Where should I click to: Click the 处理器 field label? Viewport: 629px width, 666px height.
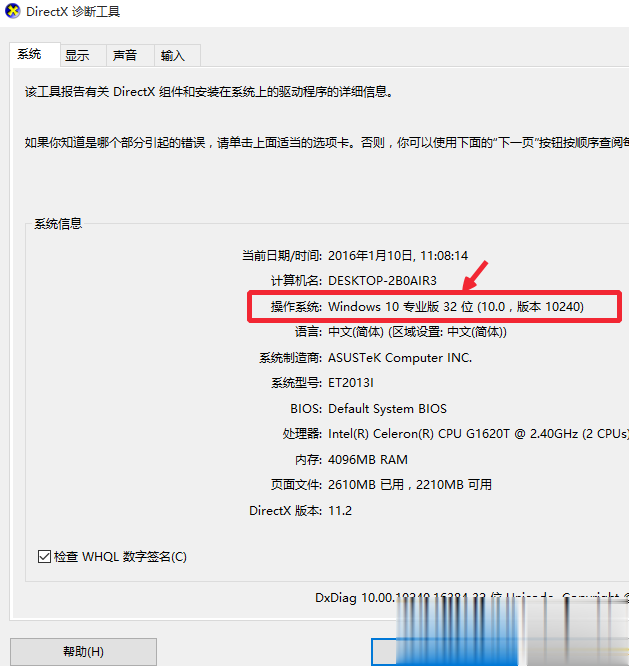302,434
